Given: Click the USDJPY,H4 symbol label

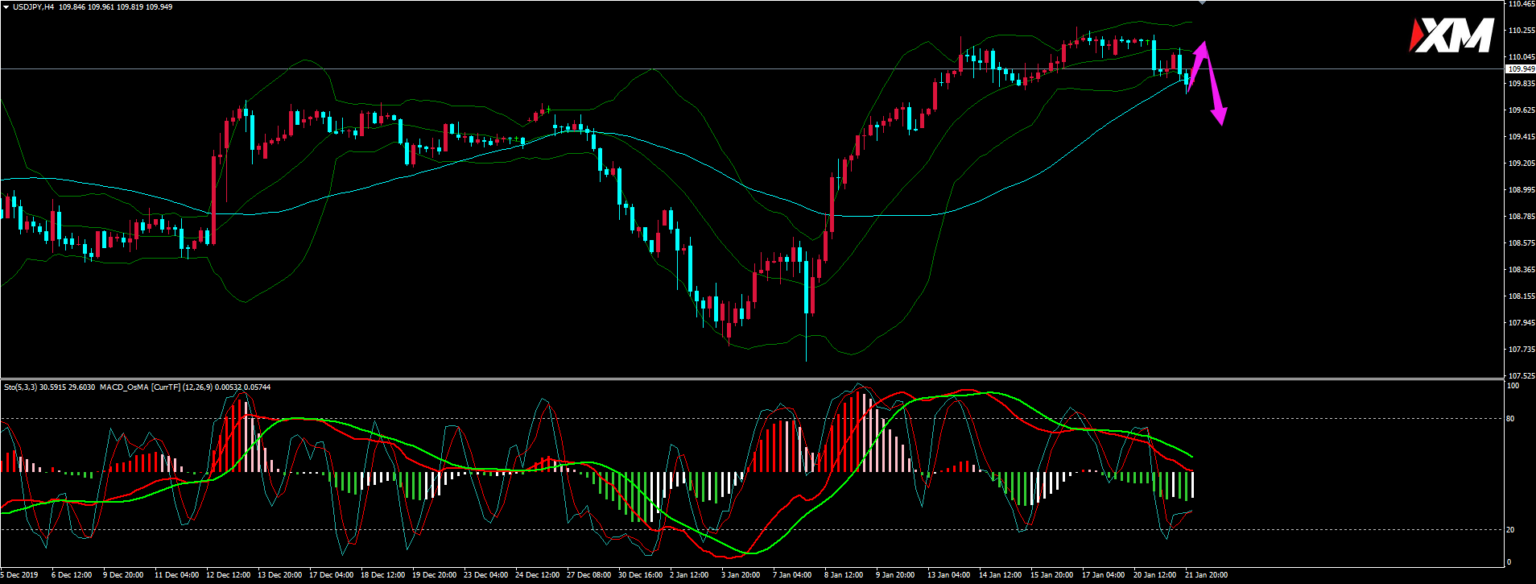Looking at the screenshot, I should [36, 7].
